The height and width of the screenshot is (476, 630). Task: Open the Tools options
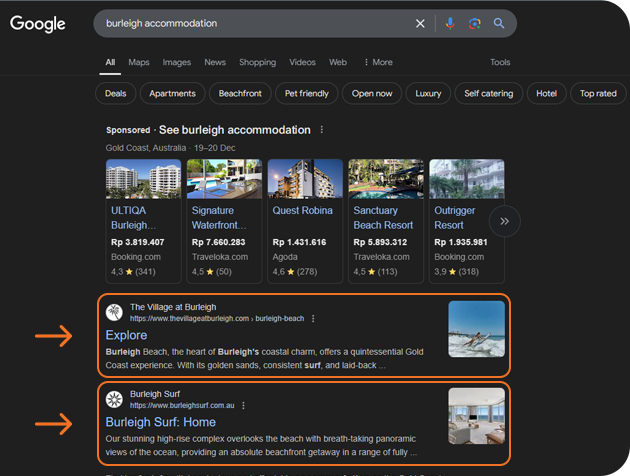coord(500,62)
